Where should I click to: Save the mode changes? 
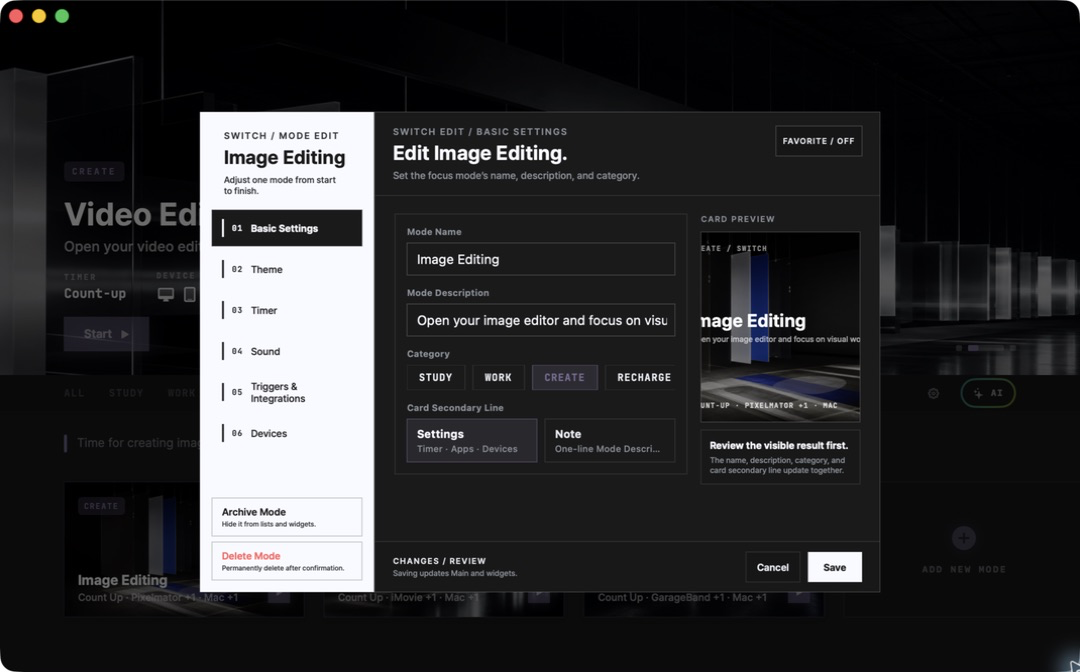[835, 567]
